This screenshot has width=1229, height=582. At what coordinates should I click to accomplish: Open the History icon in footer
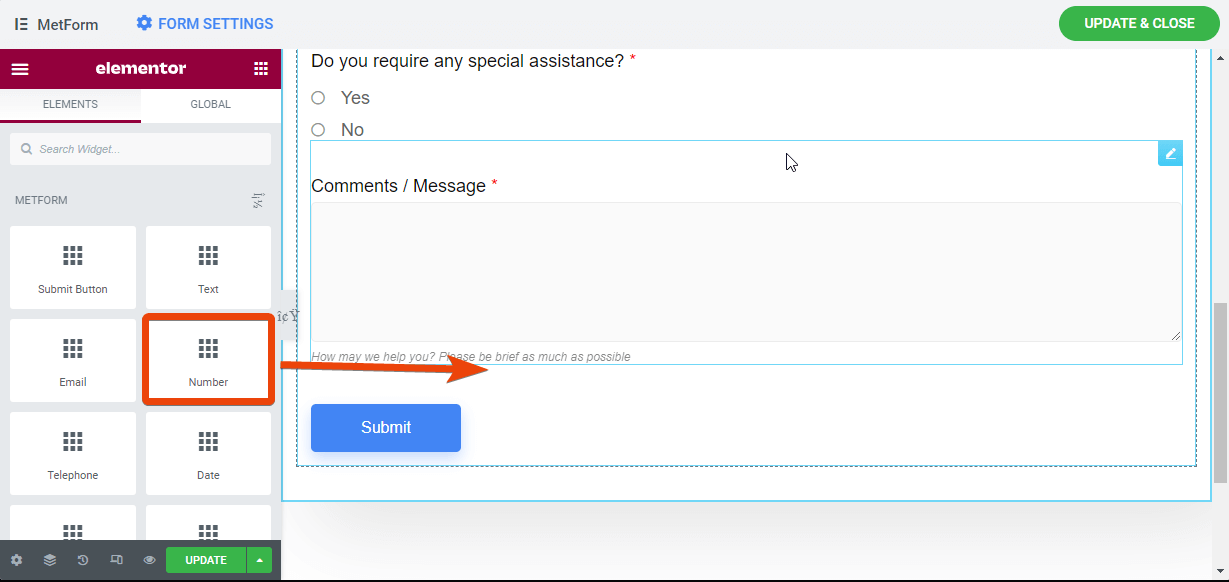(x=83, y=560)
